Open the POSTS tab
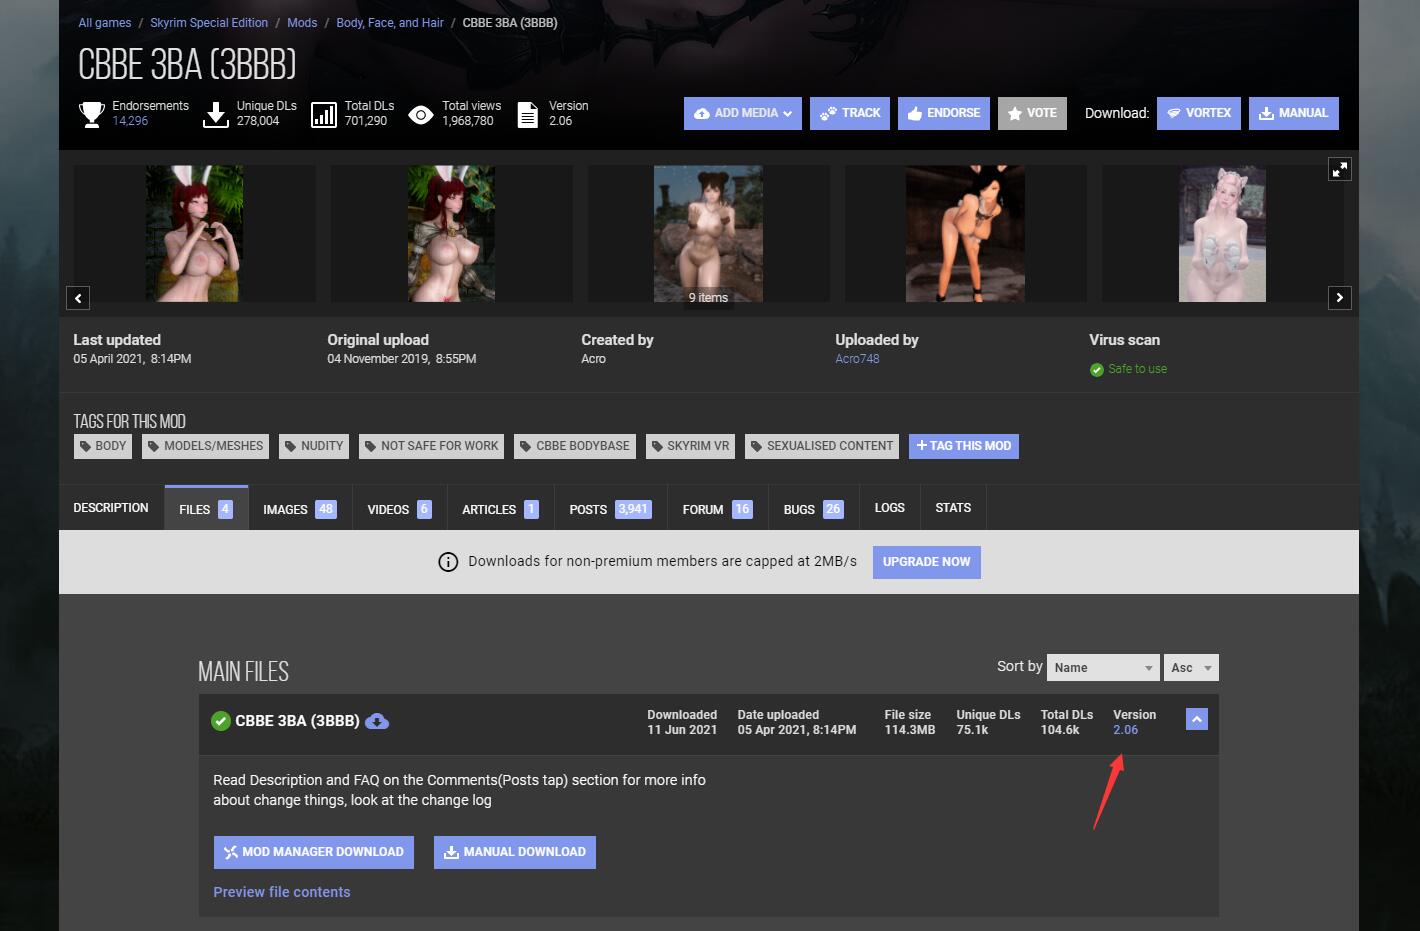 pos(611,508)
